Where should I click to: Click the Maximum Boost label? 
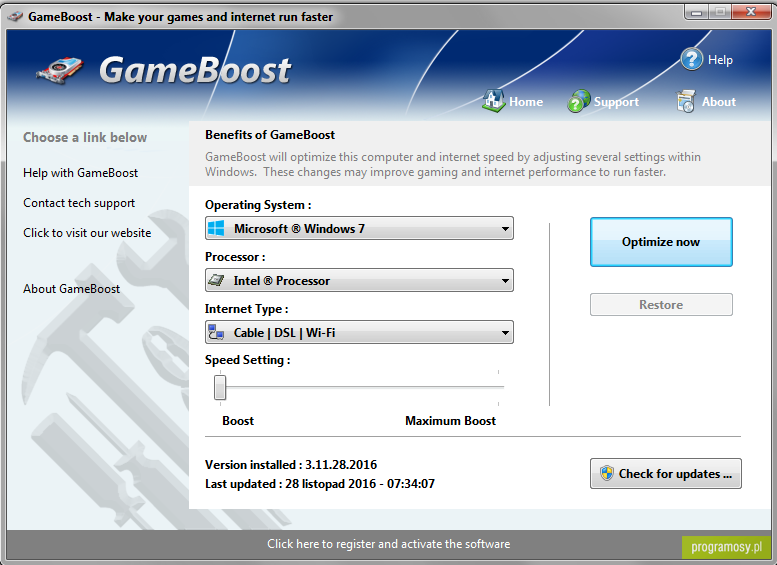point(450,421)
